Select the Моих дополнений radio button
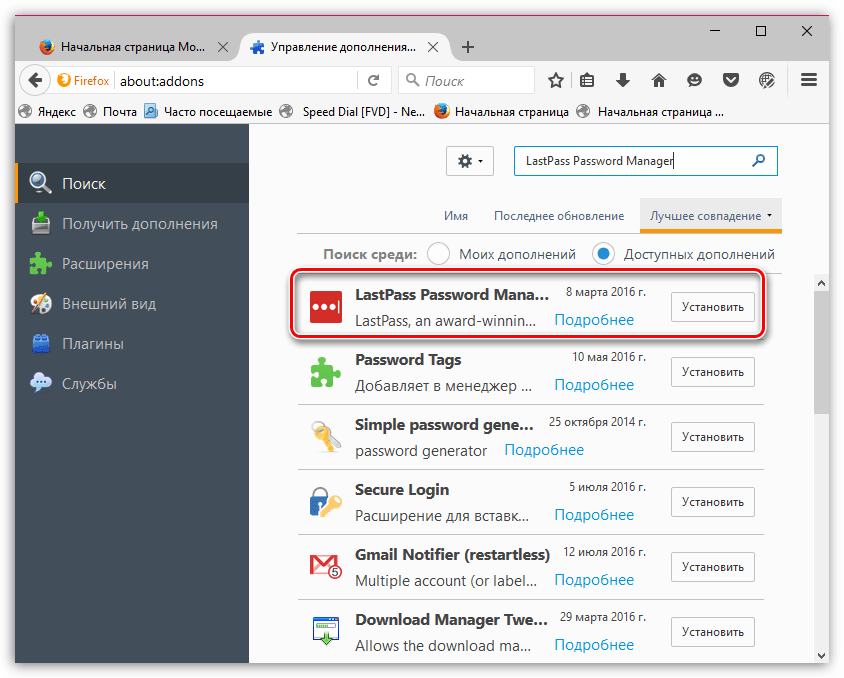This screenshot has width=844, height=678. pyautogui.click(x=438, y=253)
